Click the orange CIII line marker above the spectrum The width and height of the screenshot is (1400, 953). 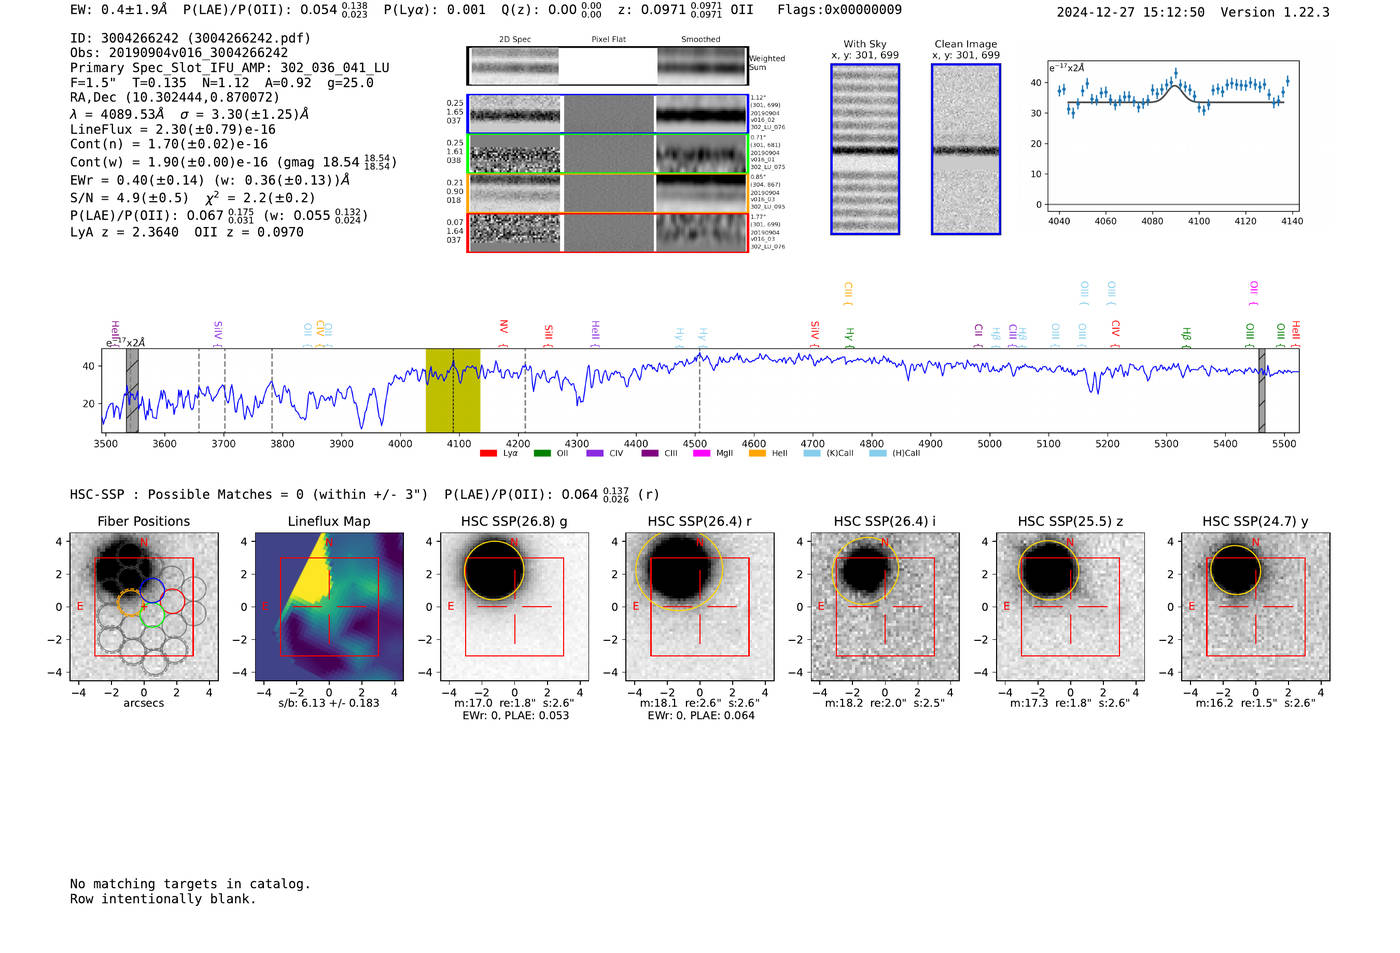pos(848,293)
